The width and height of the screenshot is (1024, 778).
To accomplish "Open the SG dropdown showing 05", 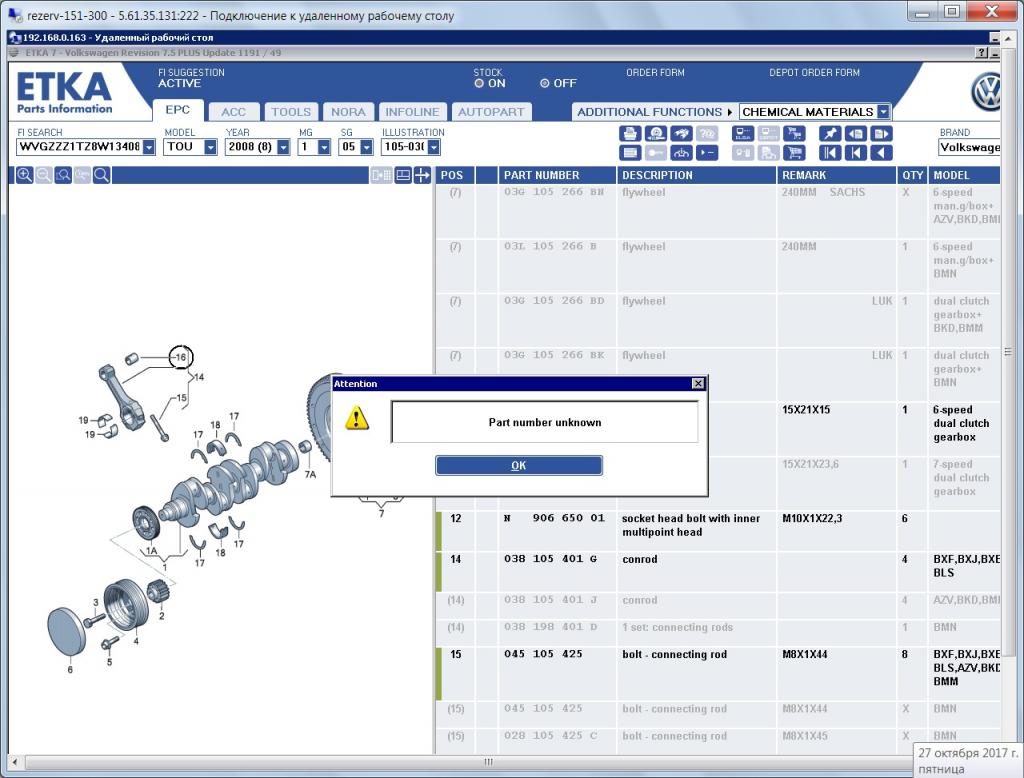I will click(x=366, y=147).
